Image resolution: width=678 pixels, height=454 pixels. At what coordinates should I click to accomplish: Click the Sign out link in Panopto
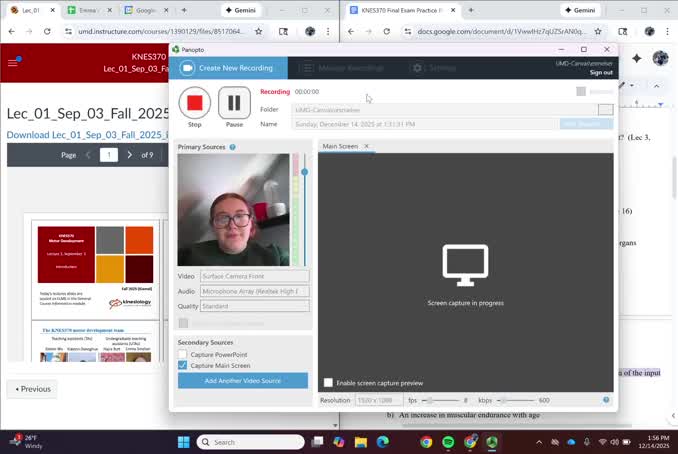point(601,73)
